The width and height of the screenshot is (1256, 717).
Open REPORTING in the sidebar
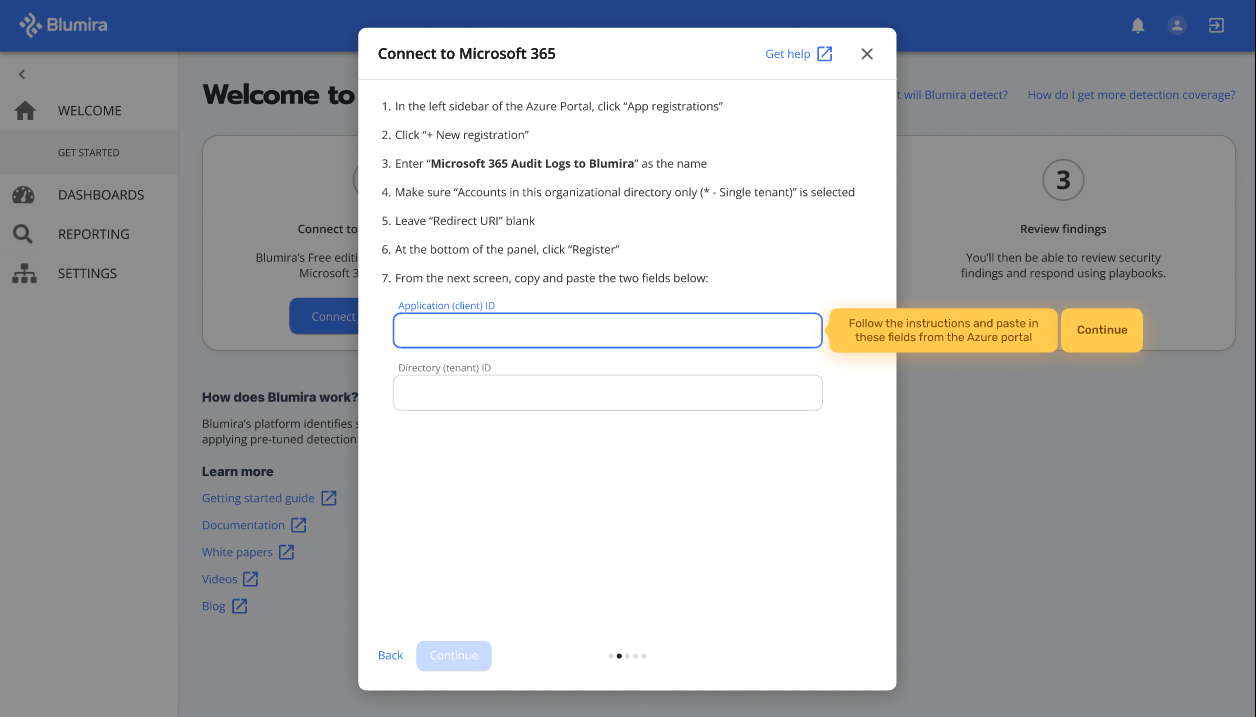pos(94,234)
